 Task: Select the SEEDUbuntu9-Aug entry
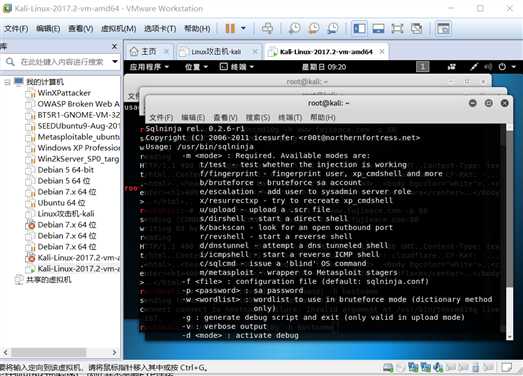78,126
